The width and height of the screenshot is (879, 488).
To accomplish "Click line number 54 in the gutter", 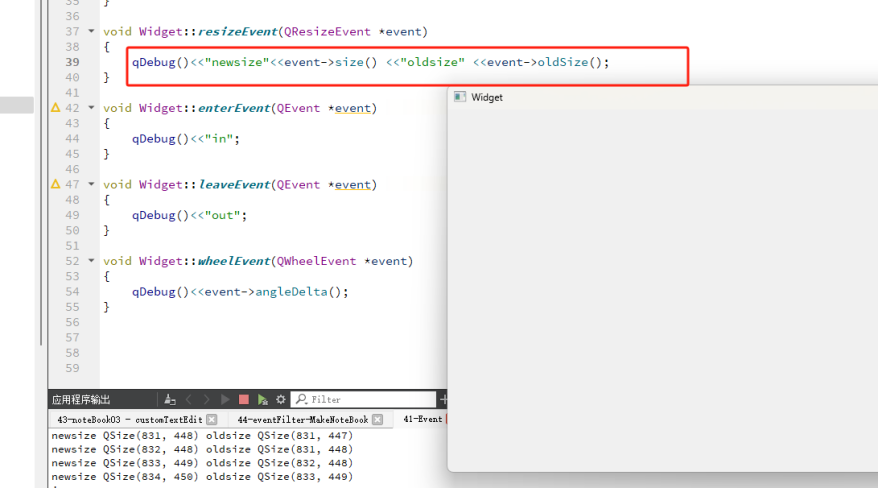I will (x=72, y=291).
